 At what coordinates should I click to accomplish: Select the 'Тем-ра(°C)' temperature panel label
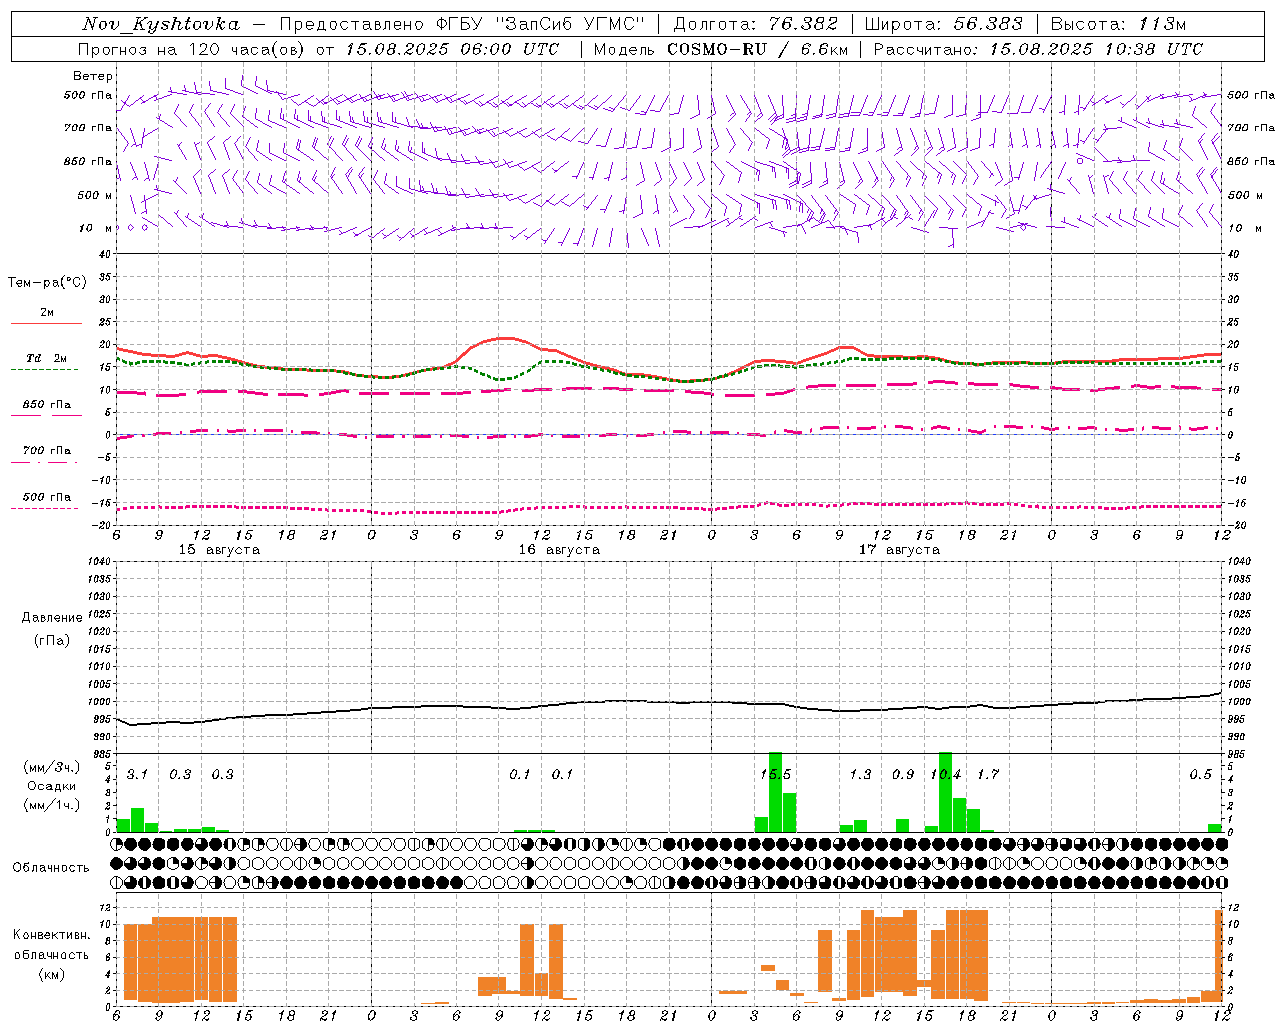point(47,283)
